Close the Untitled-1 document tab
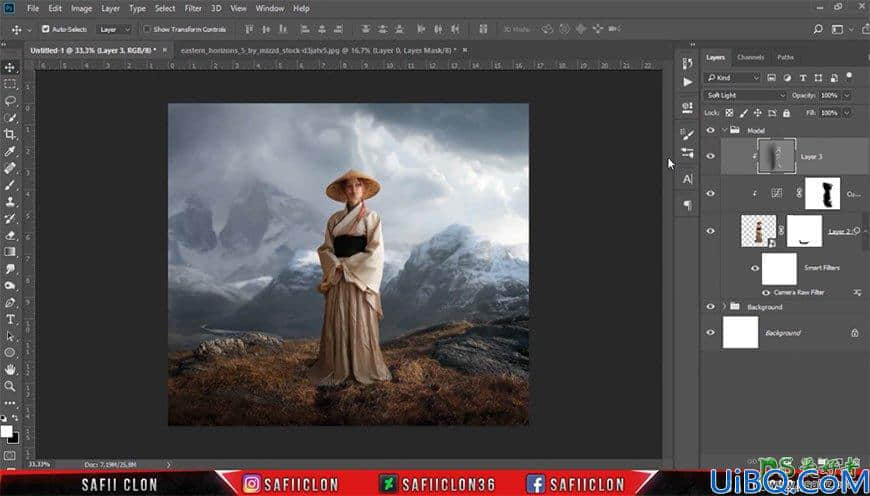The image size is (870, 496). [164, 50]
